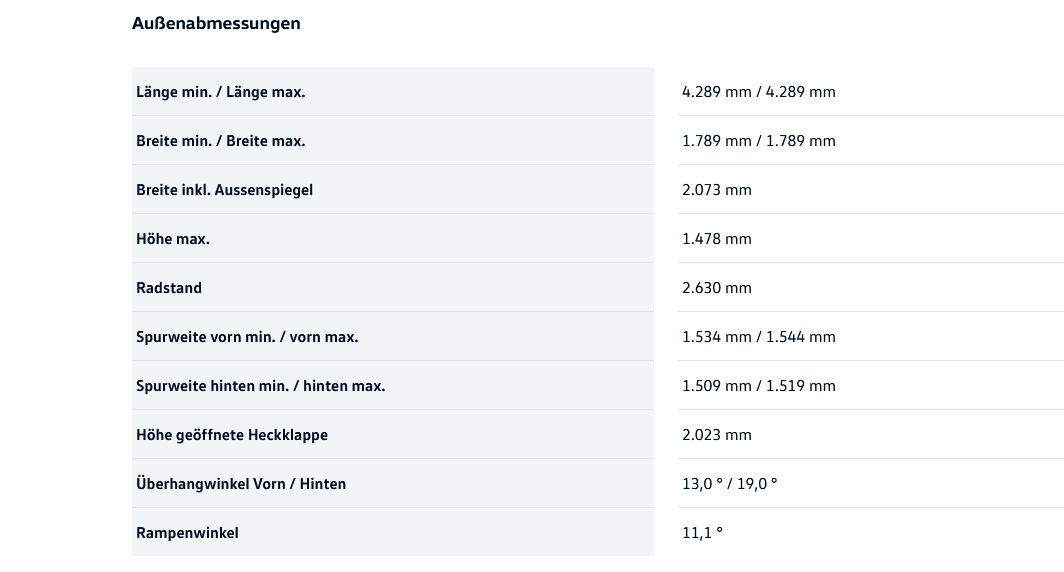The width and height of the screenshot is (1064, 572).
Task: Click the 'Länge min. / Länge max.' row label
Action: click(221, 92)
